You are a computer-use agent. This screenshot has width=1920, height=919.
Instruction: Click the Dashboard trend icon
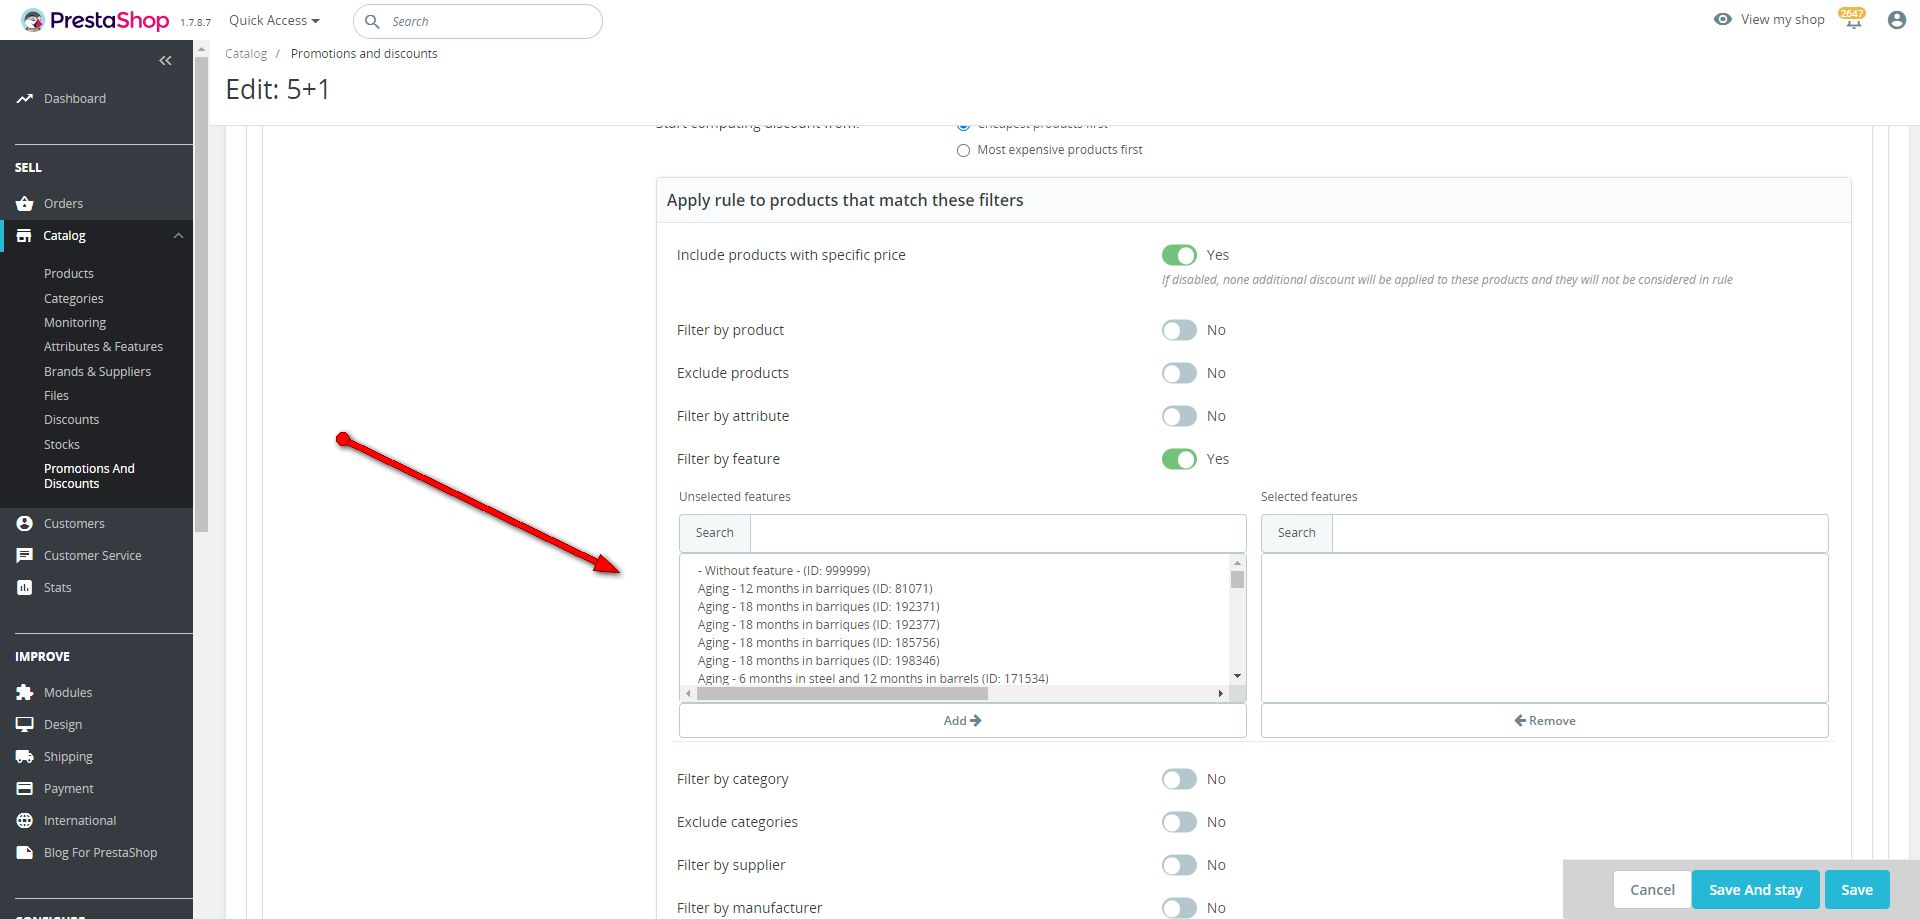25,99
